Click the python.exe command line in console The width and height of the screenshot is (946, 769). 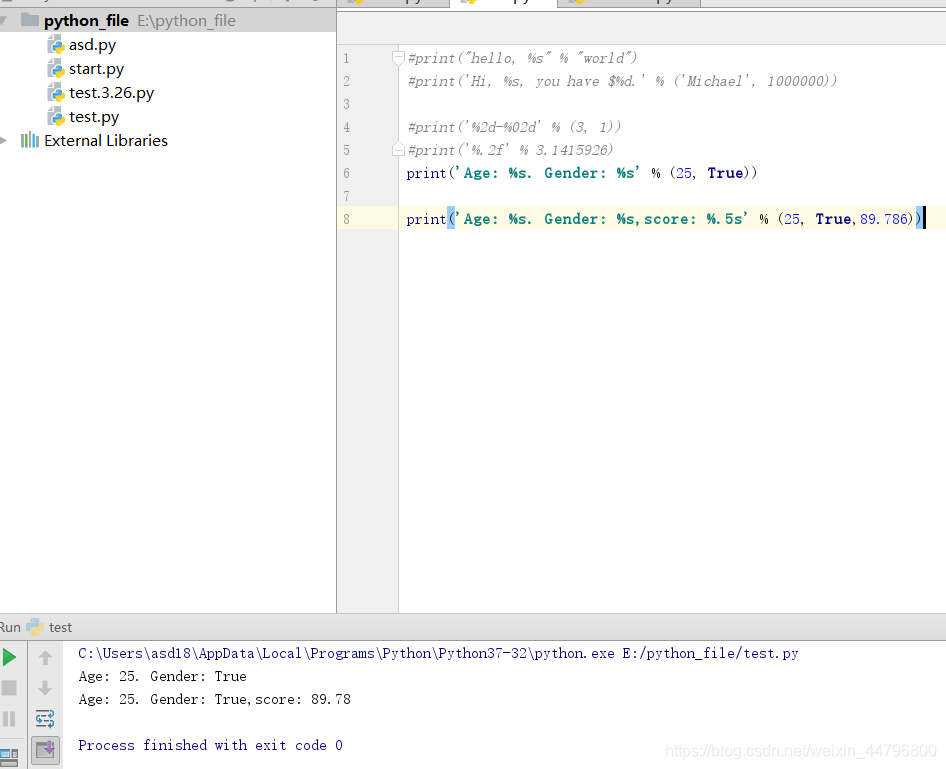[438, 653]
